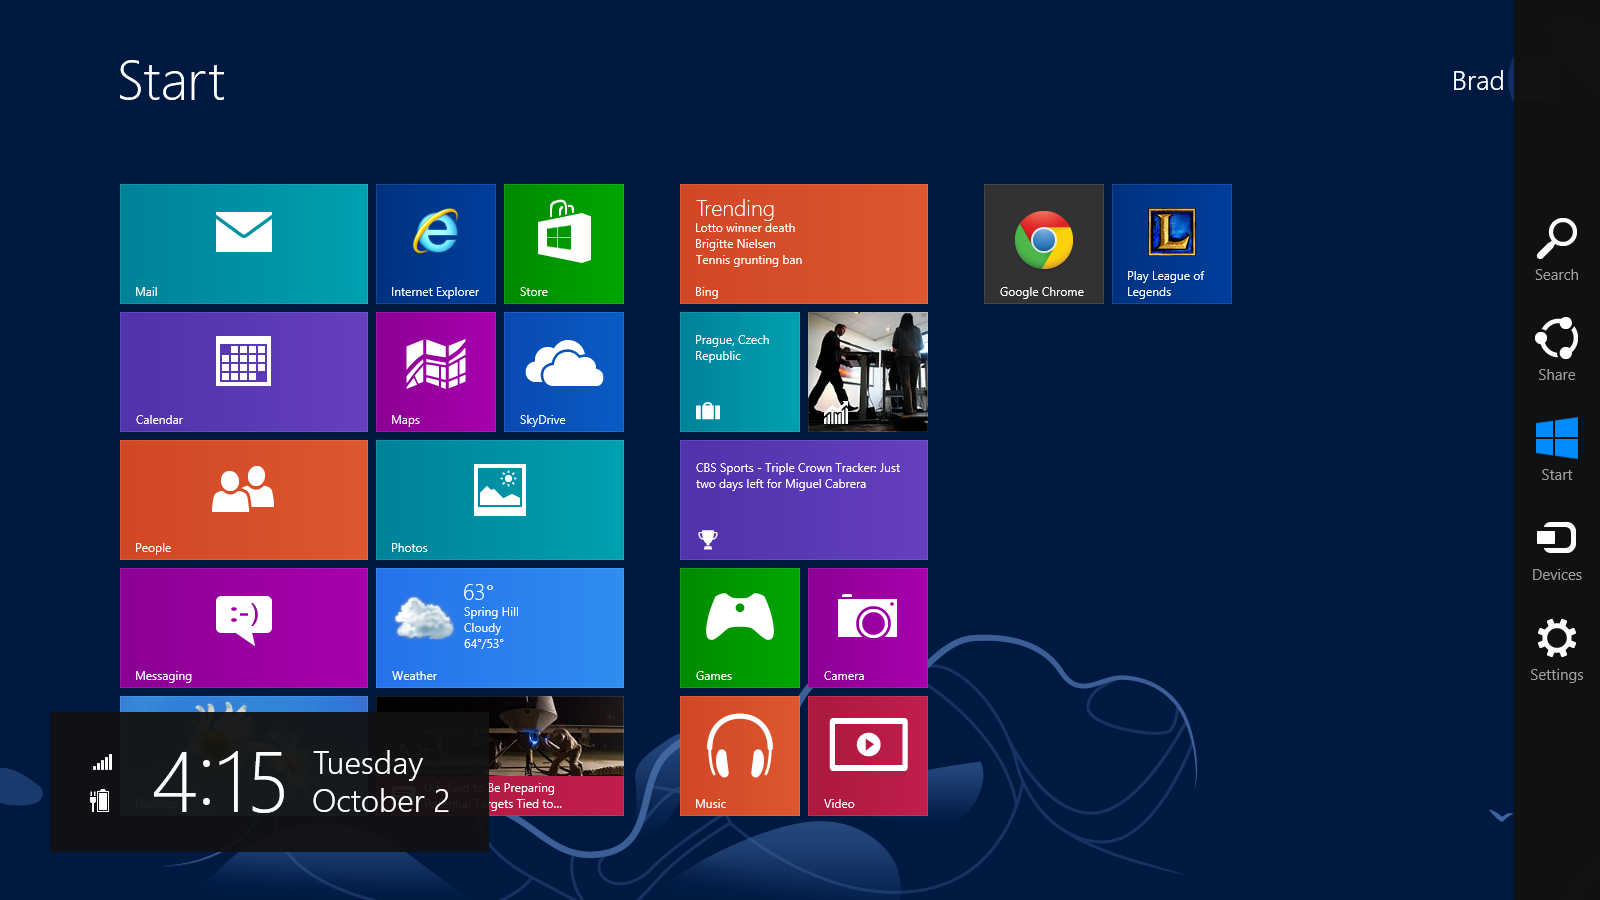Image resolution: width=1600 pixels, height=900 pixels.
Task: Launch Play League of Legends tile
Action: [1172, 244]
